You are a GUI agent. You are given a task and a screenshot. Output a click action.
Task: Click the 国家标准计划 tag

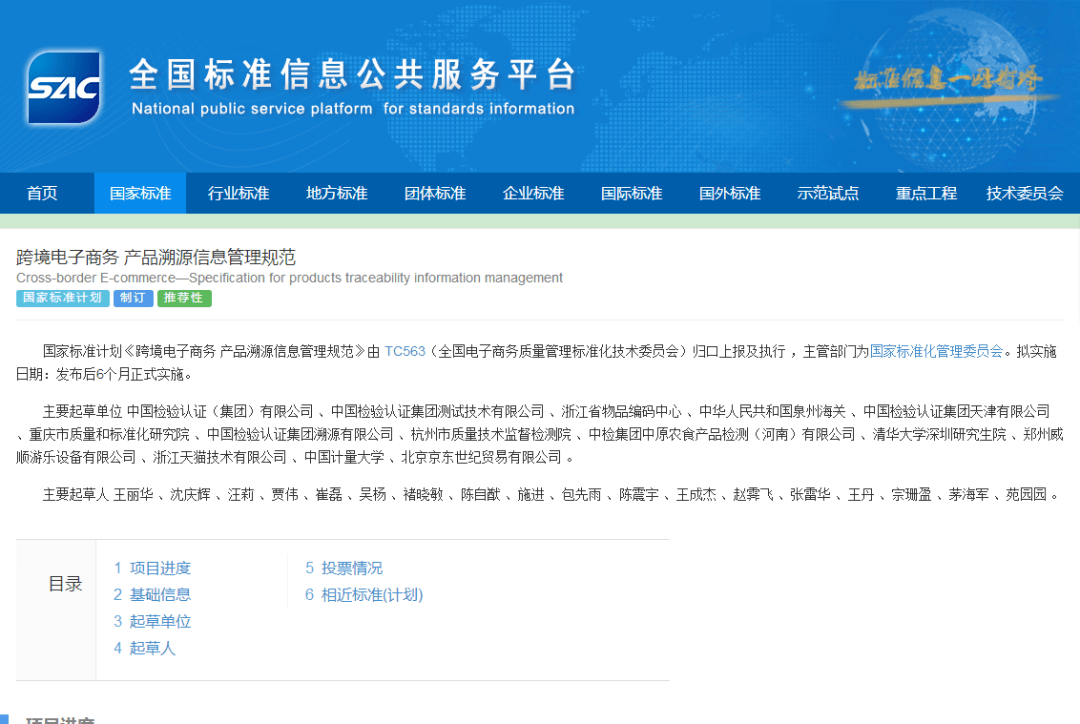coord(63,298)
